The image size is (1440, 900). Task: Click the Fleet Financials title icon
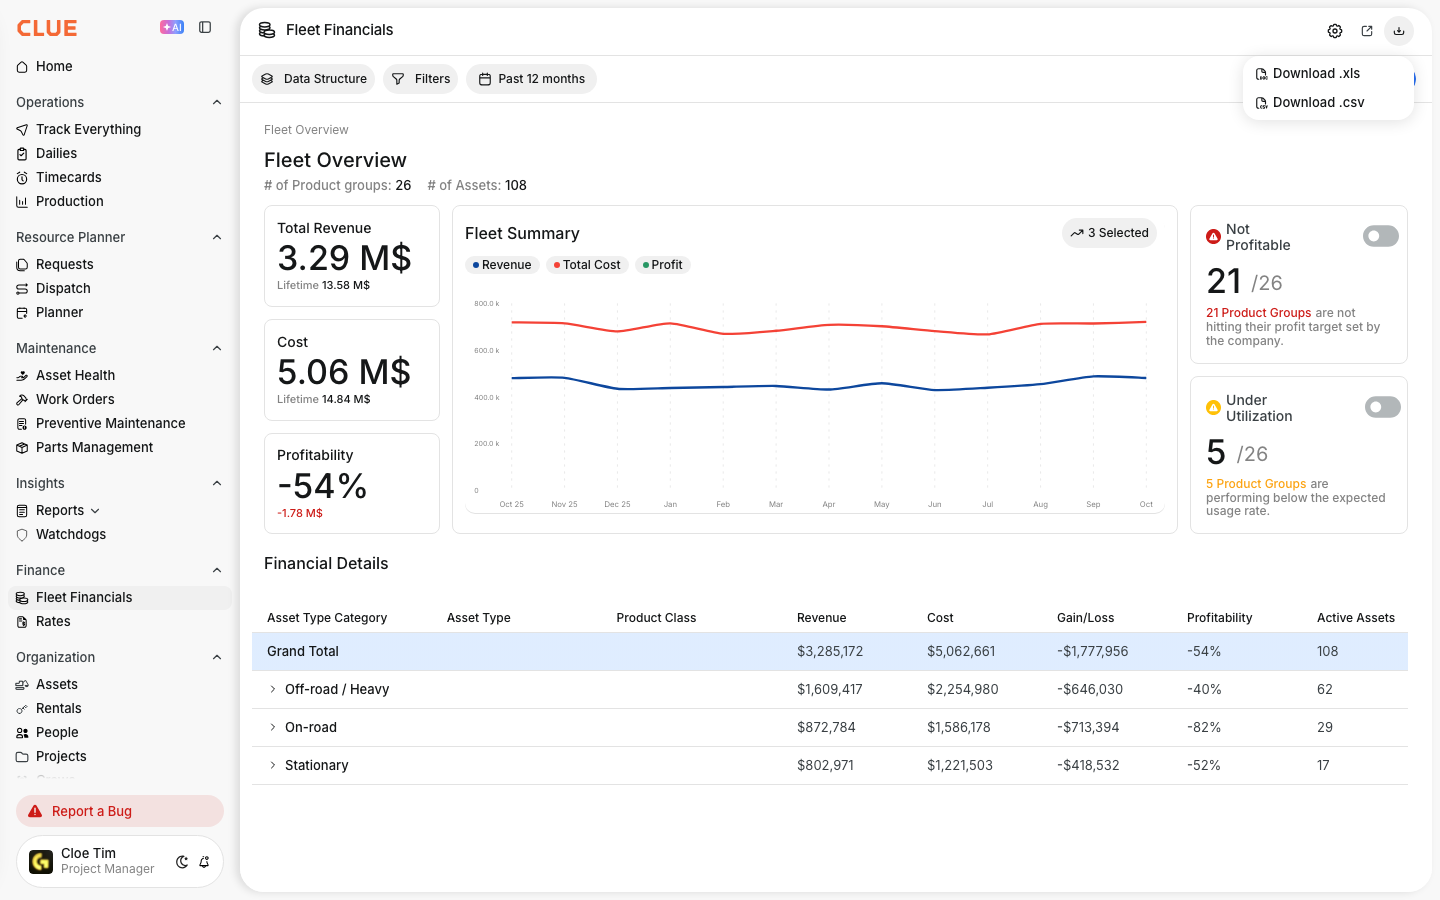pos(267,30)
